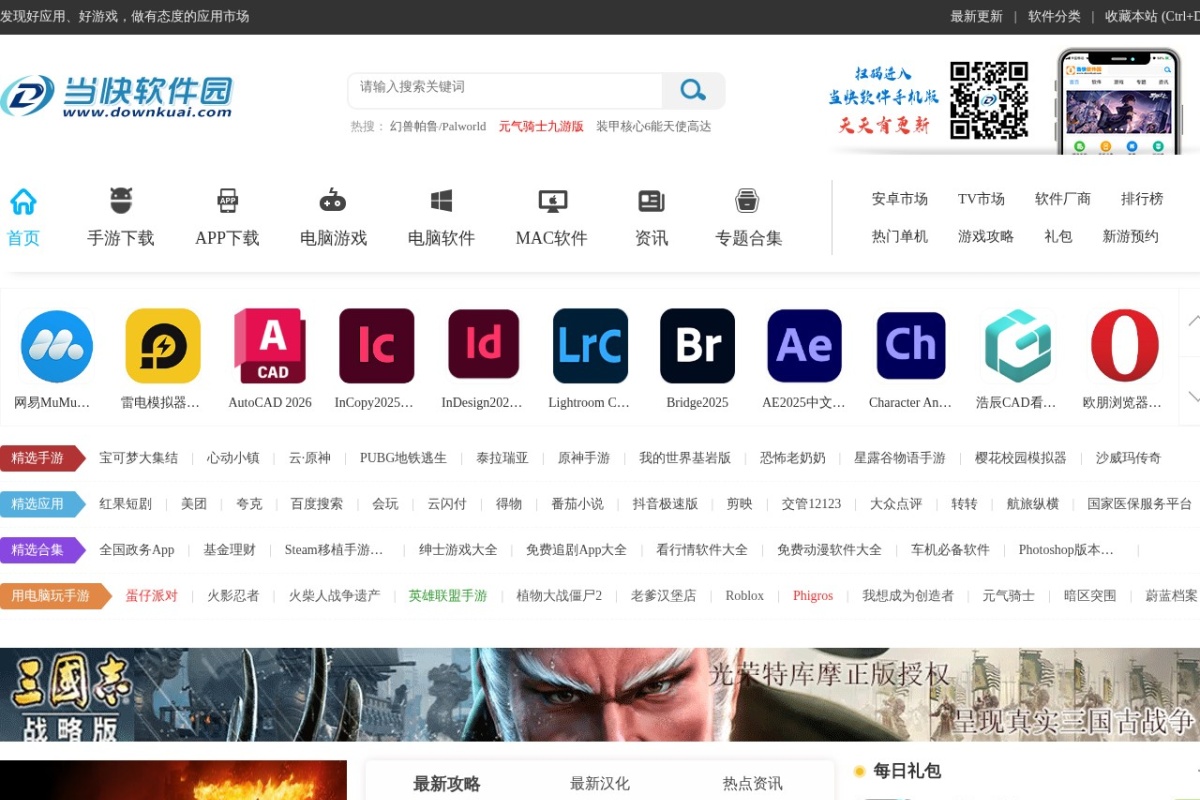Open the InDesign icon
Image resolution: width=1200 pixels, height=800 pixels.
coord(483,346)
